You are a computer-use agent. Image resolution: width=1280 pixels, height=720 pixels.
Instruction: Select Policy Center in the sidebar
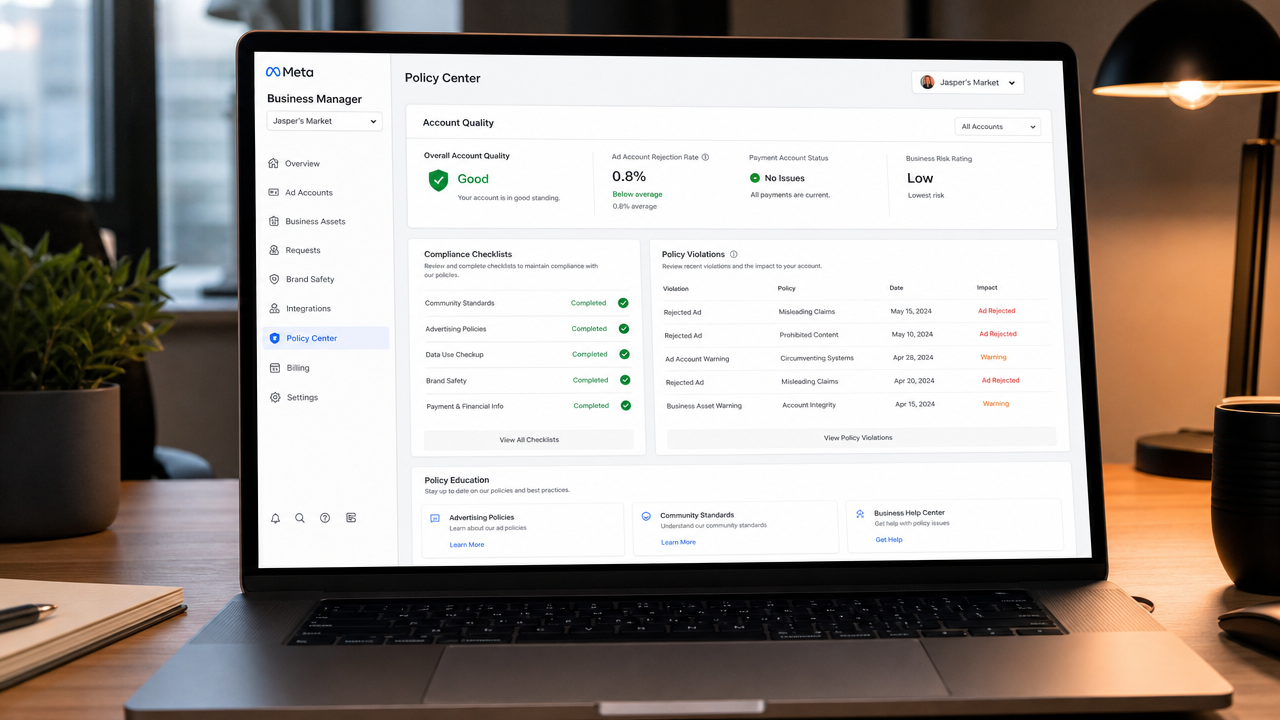[x=325, y=338]
